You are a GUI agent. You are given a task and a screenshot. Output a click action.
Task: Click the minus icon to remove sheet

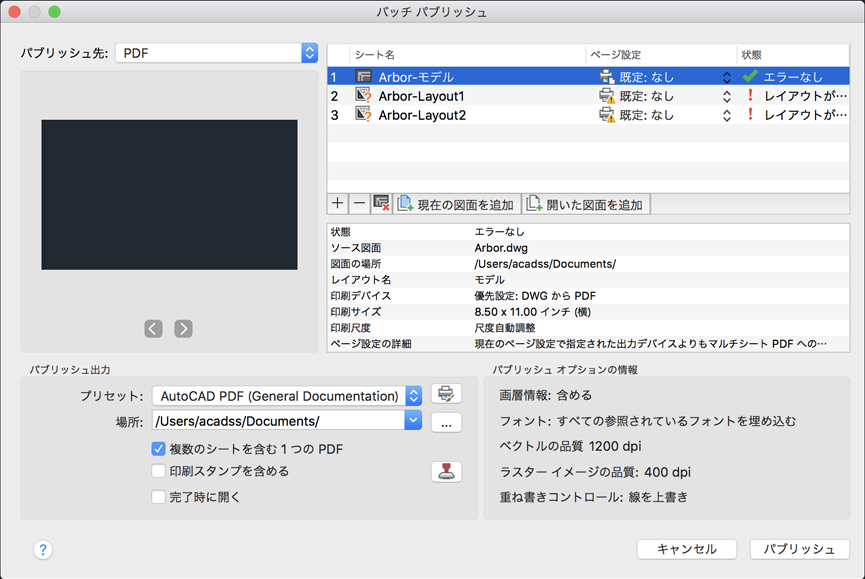[359, 204]
